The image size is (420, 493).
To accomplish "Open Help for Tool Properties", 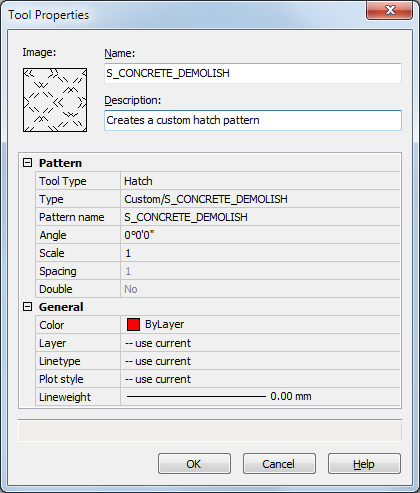I will click(x=364, y=464).
